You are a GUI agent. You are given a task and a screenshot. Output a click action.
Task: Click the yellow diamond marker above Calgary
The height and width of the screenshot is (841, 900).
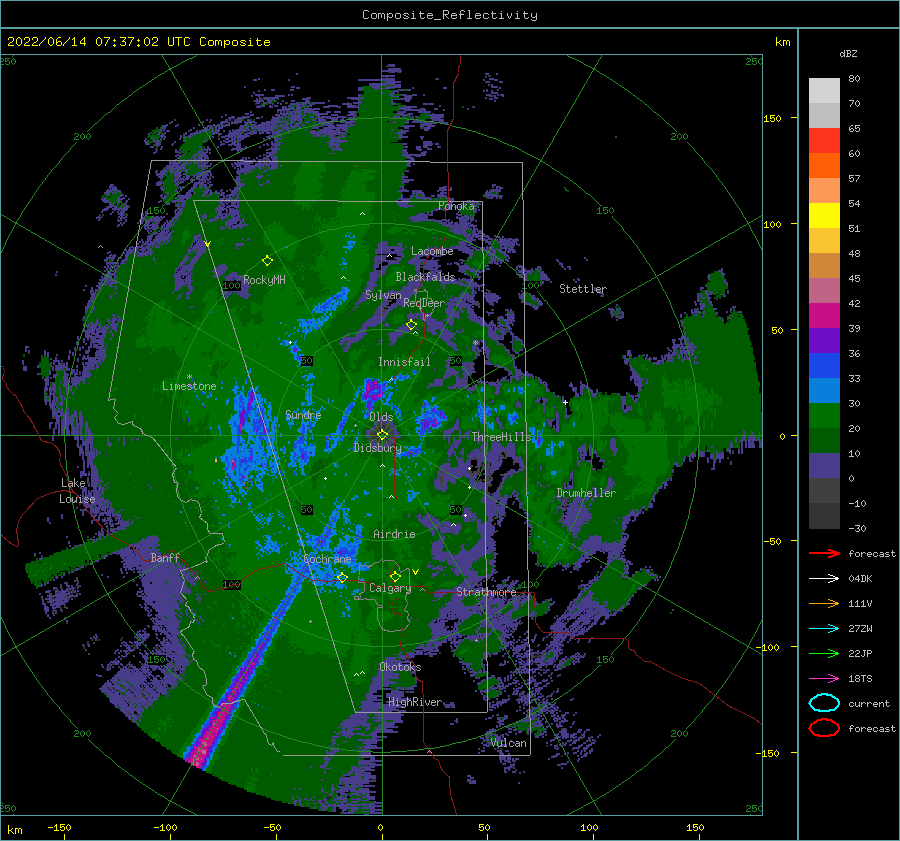pyautogui.click(x=395, y=576)
